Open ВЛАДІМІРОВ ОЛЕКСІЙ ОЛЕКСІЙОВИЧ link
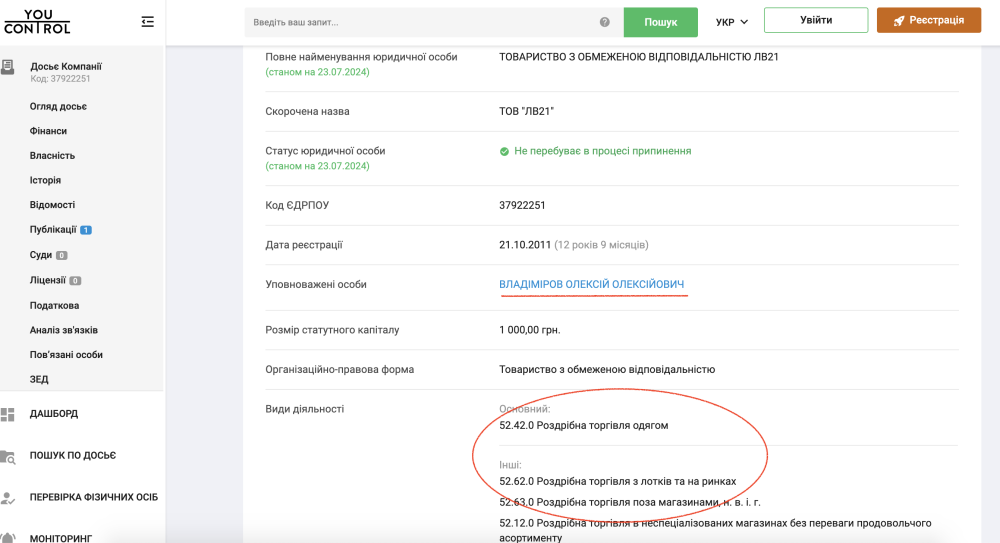 point(591,285)
